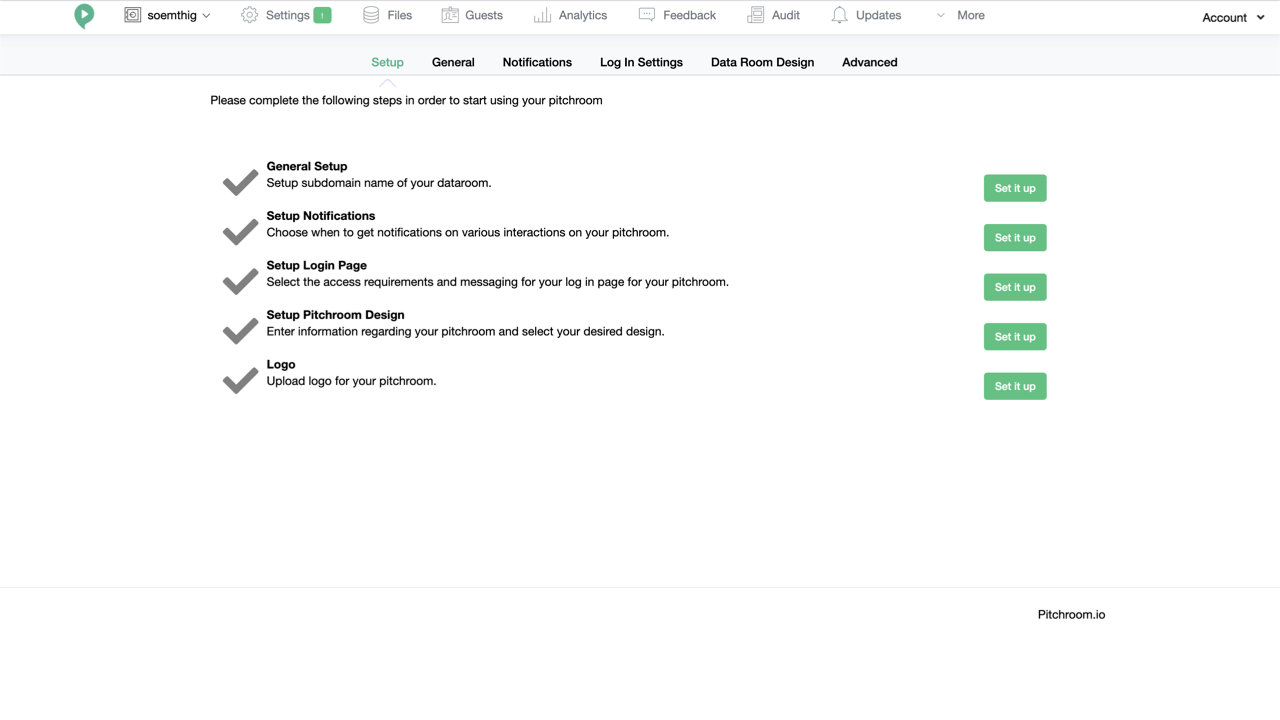1280x720 pixels.
Task: Open the Feedback navigation item
Action: 677,15
